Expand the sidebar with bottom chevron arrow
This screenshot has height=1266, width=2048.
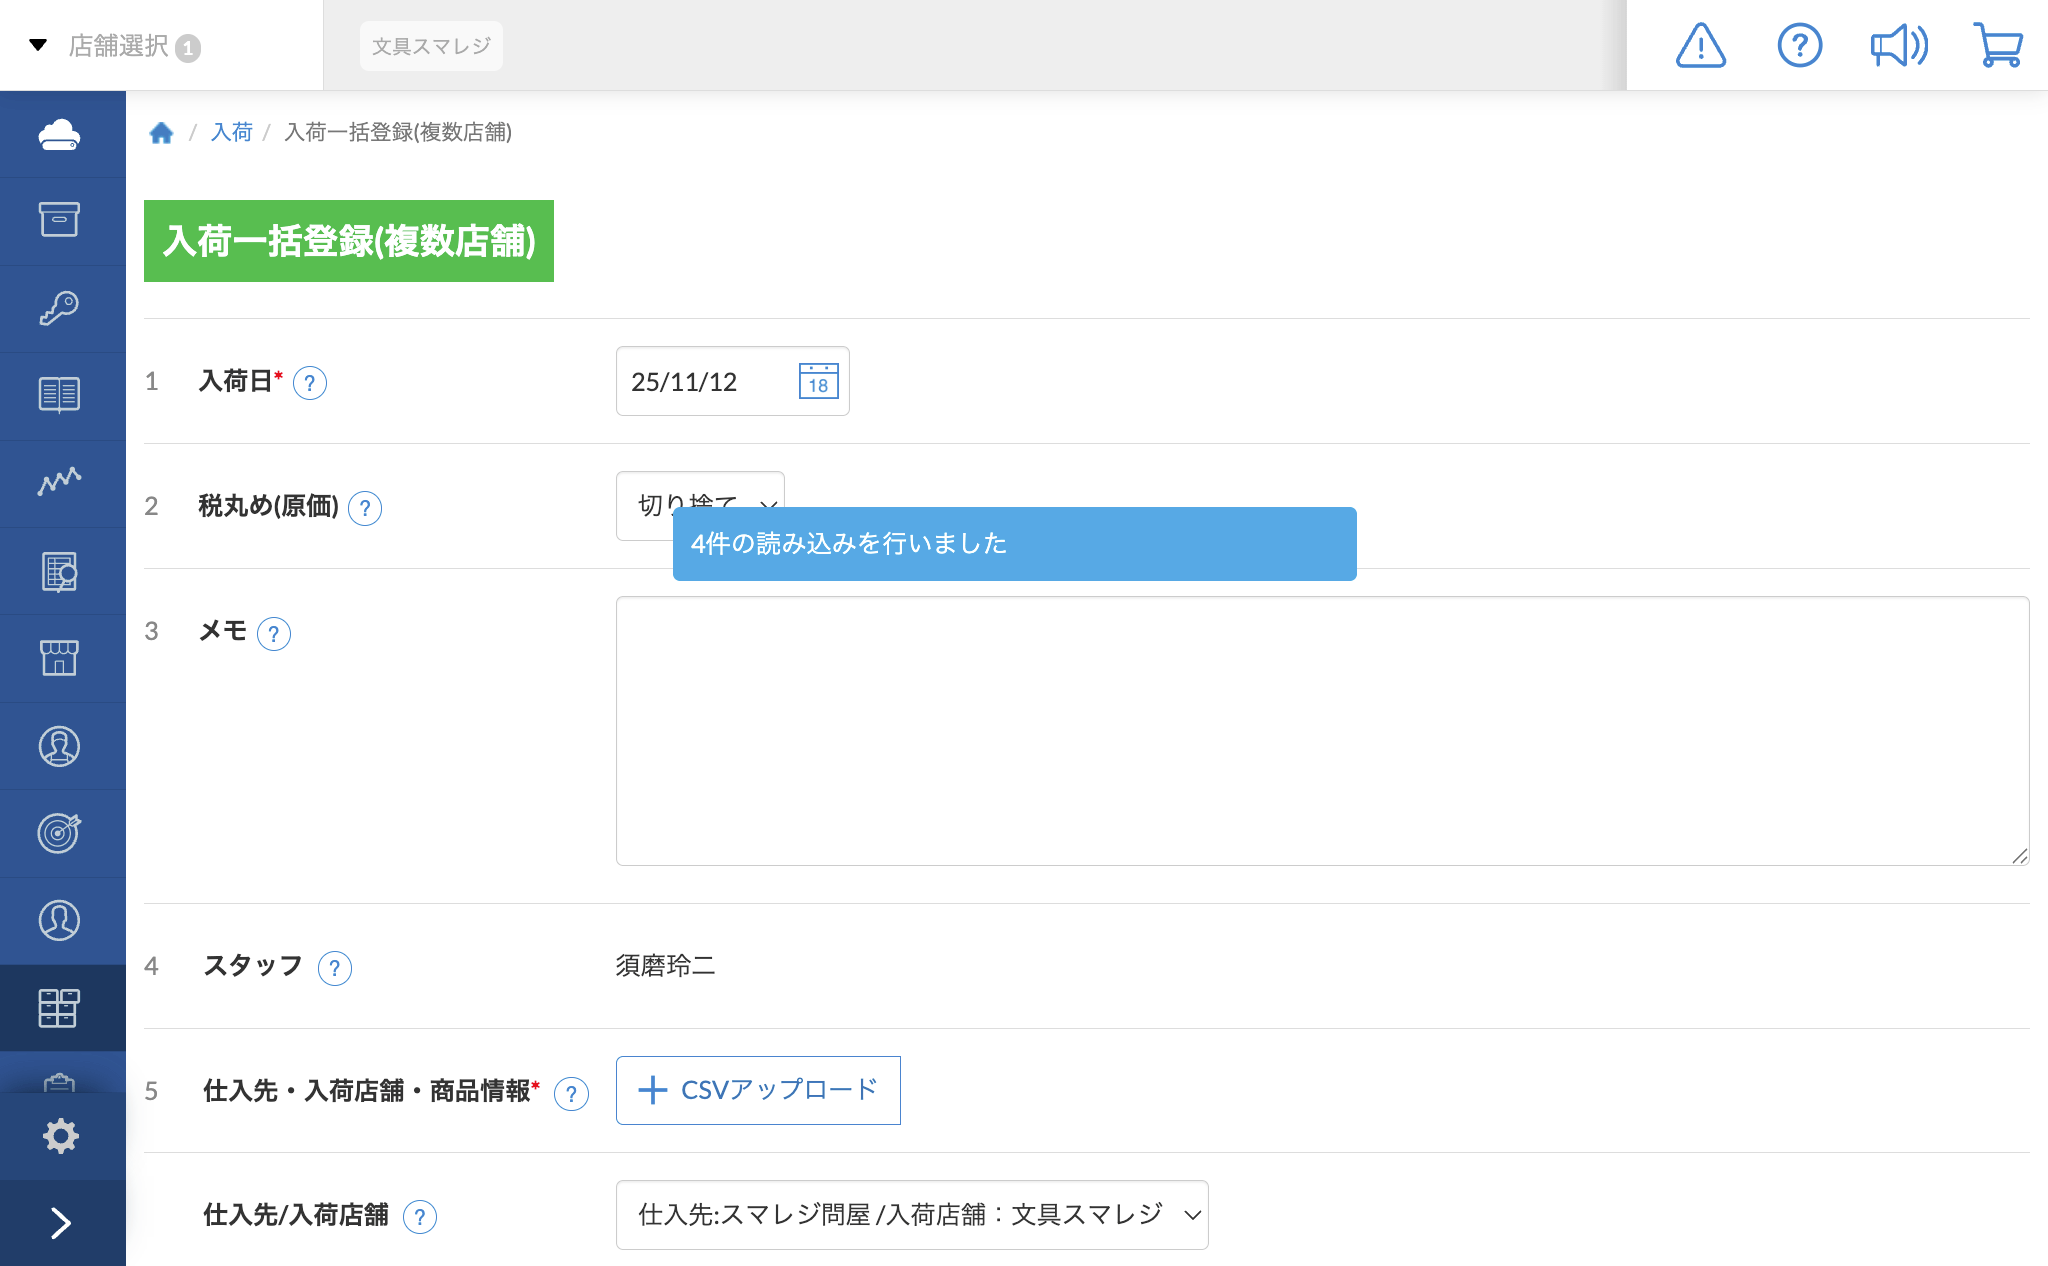coord(60,1223)
